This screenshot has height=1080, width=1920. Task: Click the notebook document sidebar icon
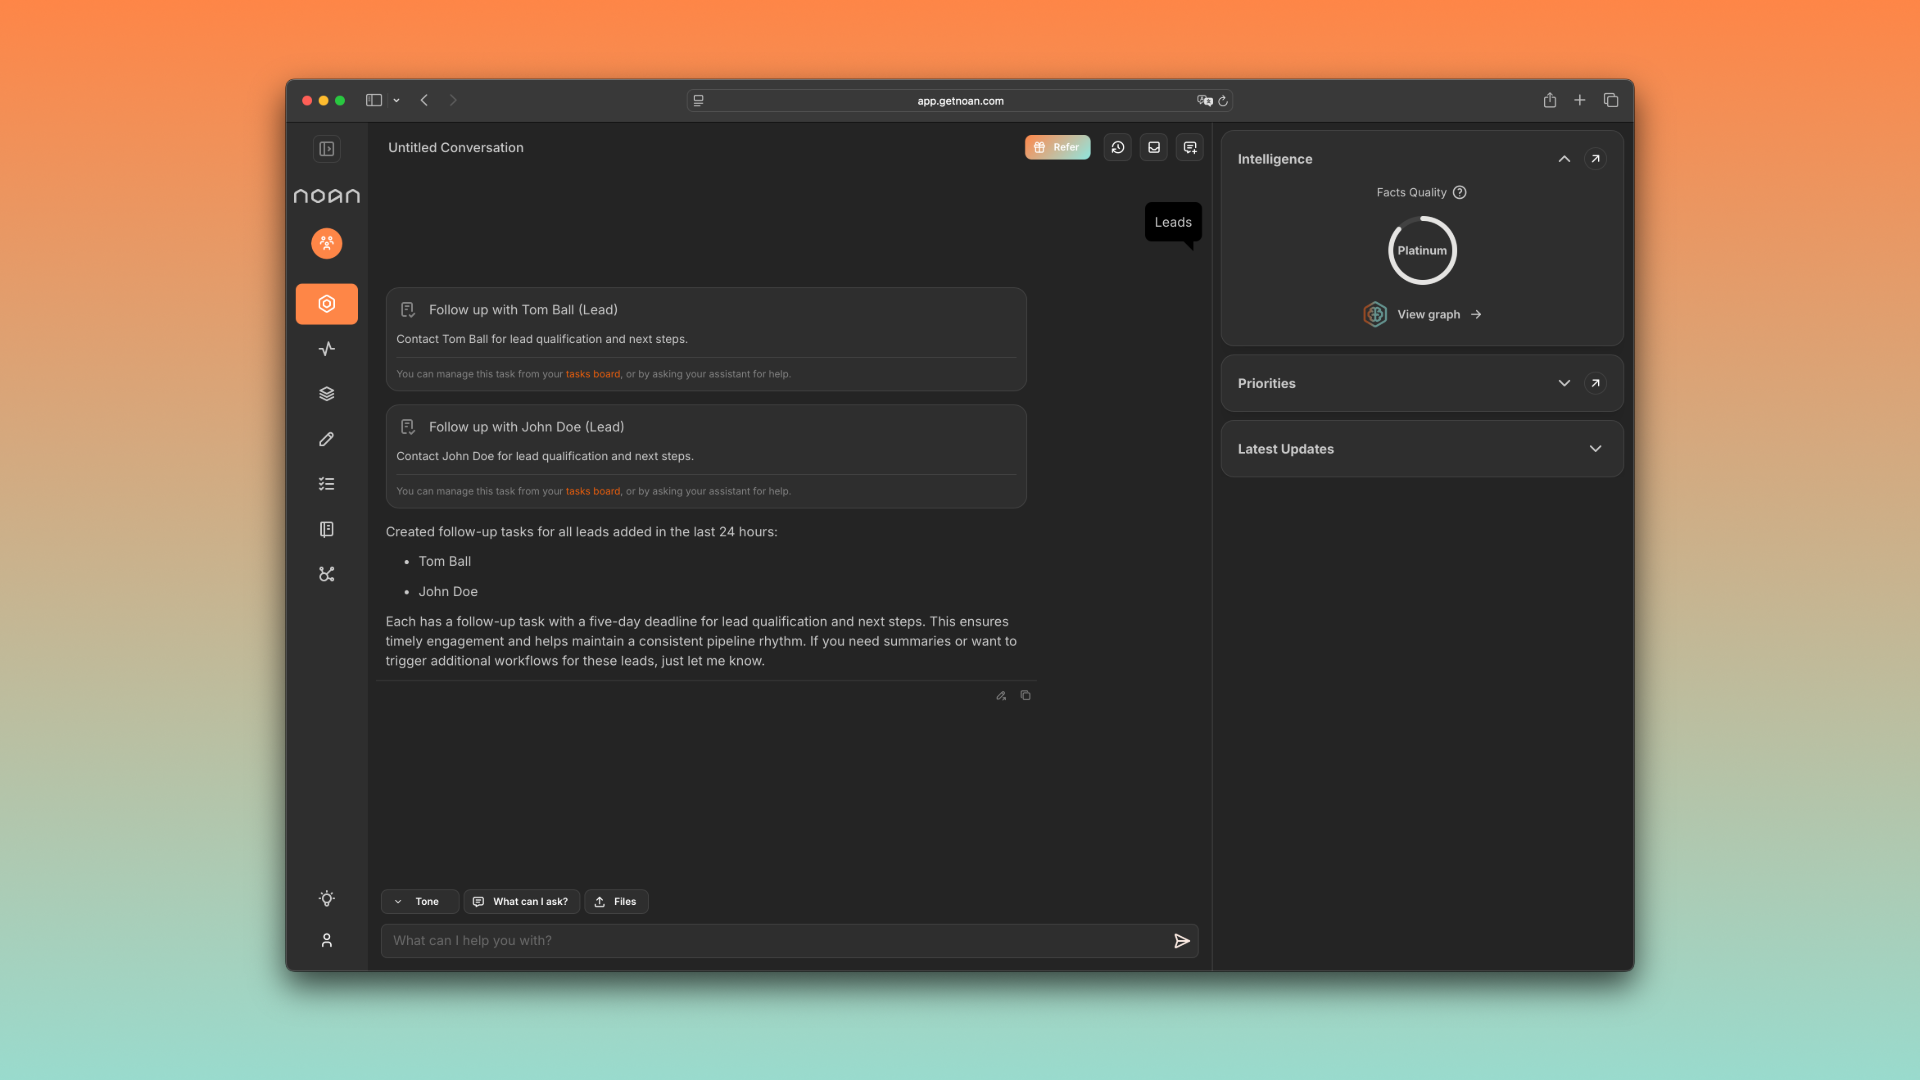pyautogui.click(x=326, y=529)
